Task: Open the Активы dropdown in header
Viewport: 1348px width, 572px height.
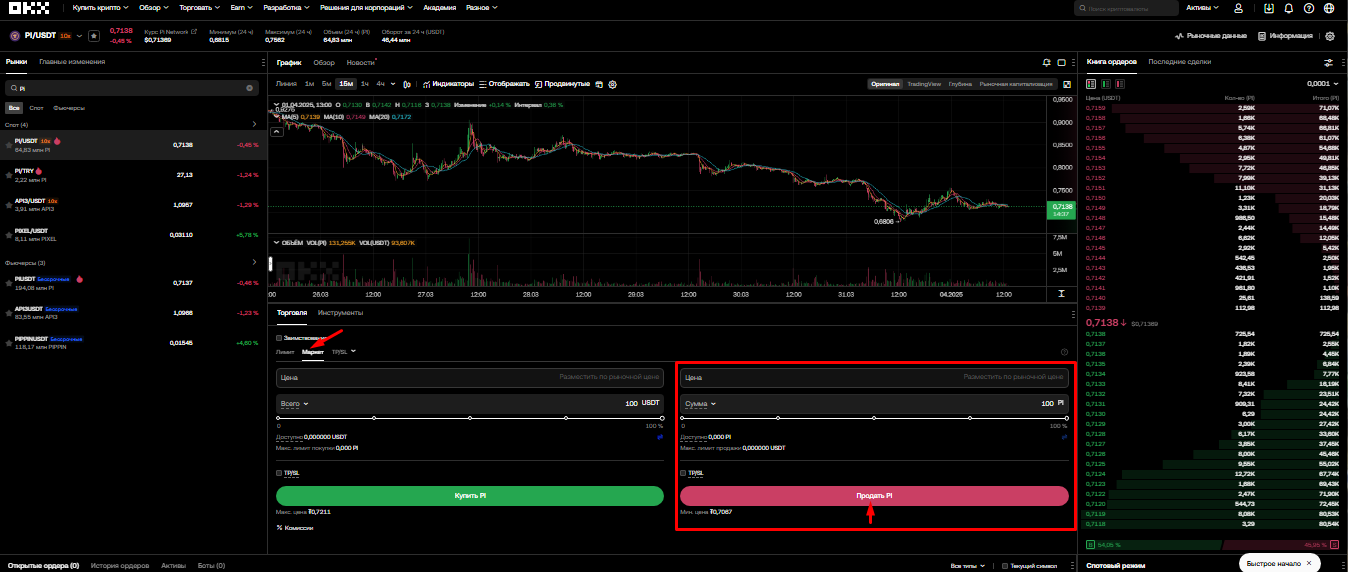Action: pyautogui.click(x=1202, y=8)
